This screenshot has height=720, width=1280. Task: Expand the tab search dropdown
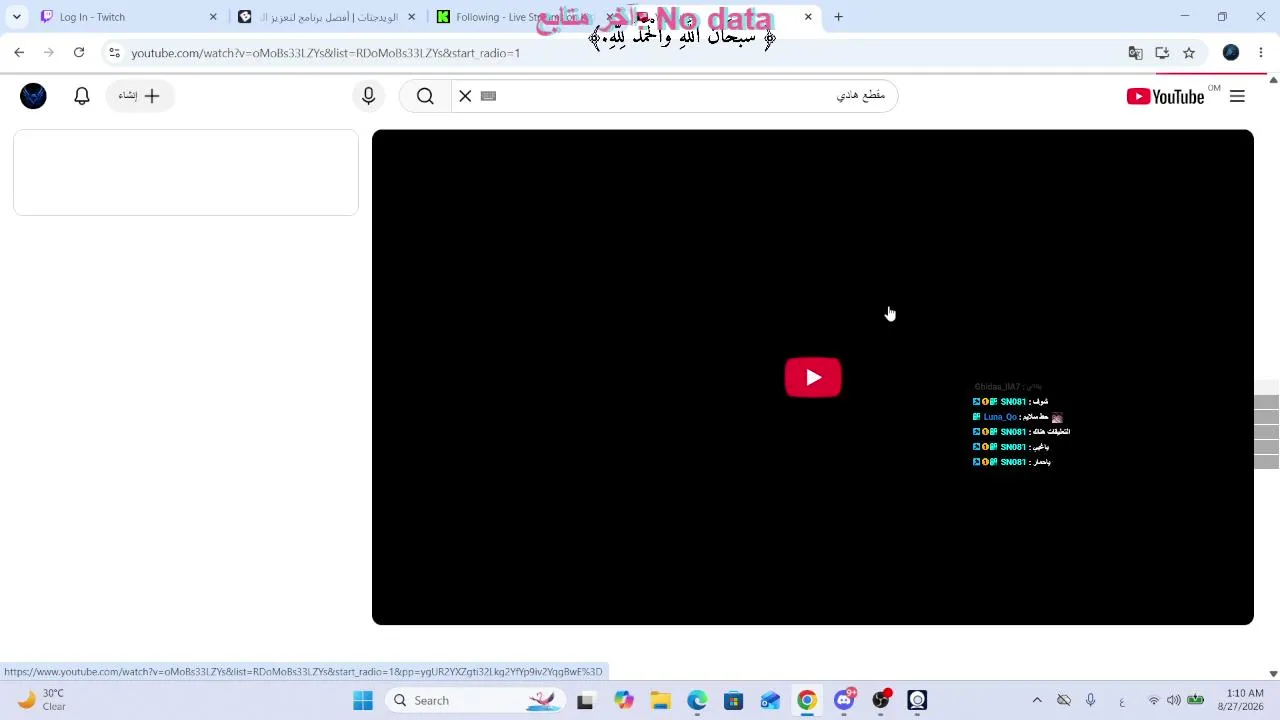click(x=17, y=17)
